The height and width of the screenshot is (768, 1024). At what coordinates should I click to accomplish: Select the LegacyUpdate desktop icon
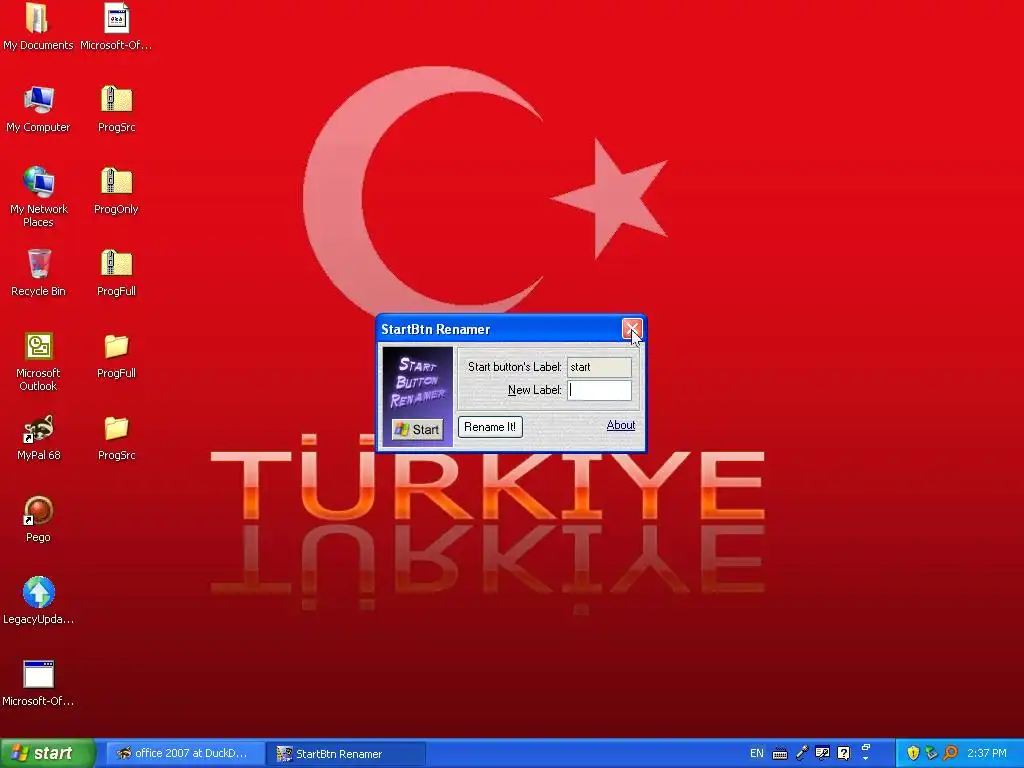pos(39,601)
